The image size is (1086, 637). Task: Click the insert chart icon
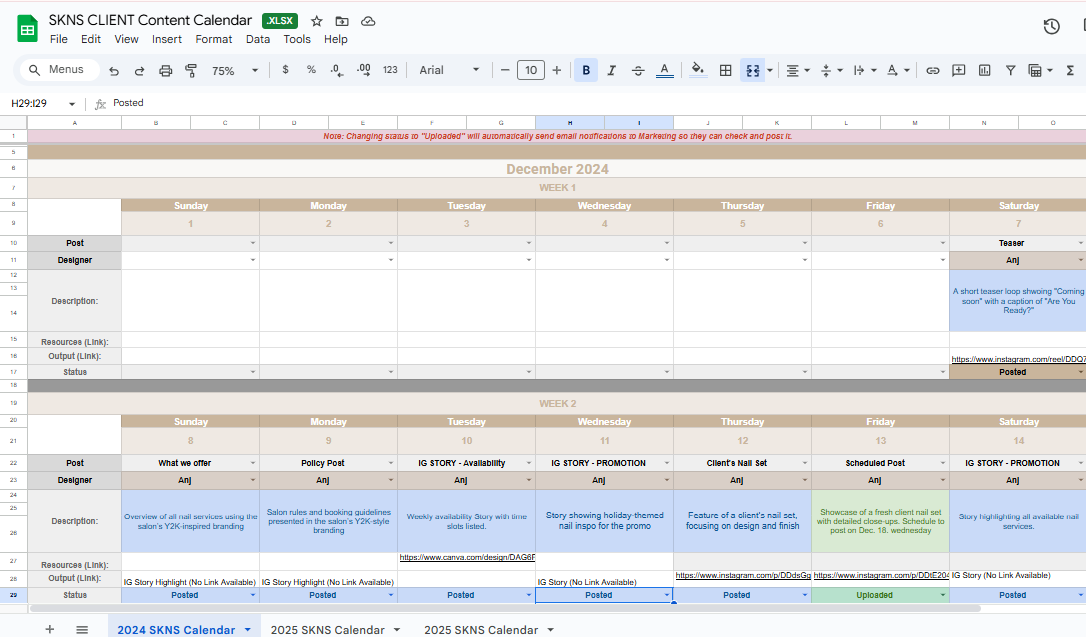984,70
